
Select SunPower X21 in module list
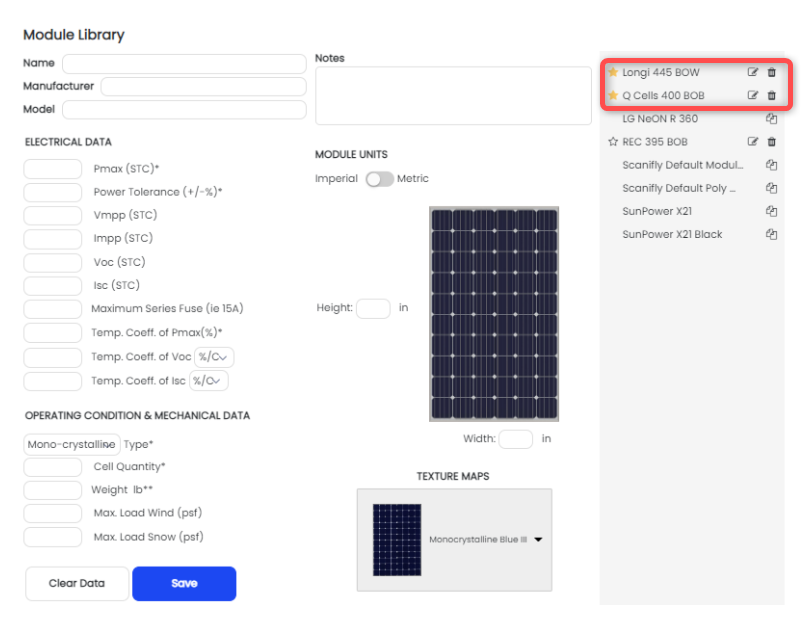(657, 211)
